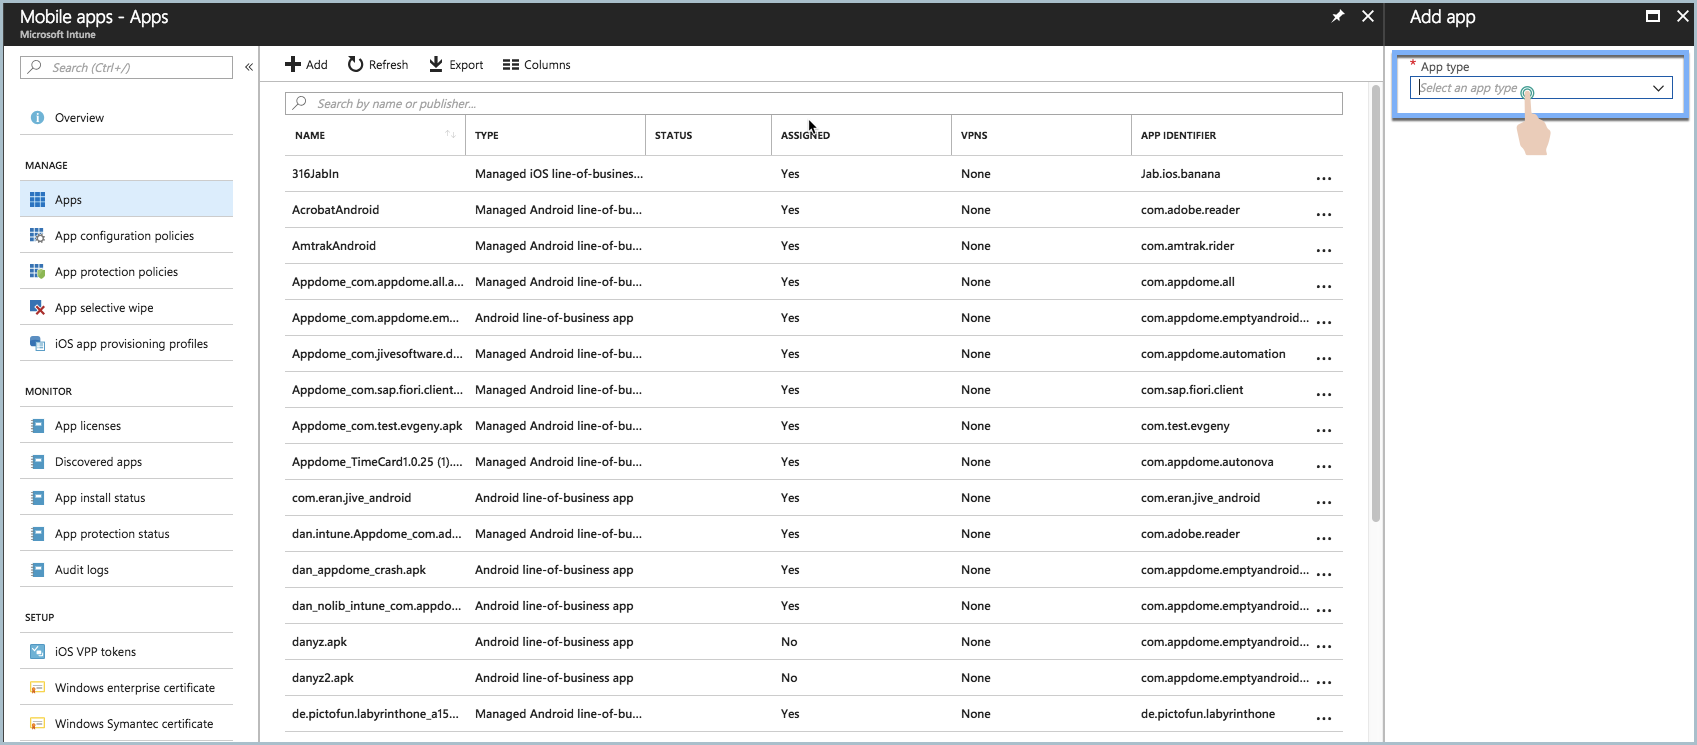Click the iOS VPP tokens icon

[x=37, y=652]
